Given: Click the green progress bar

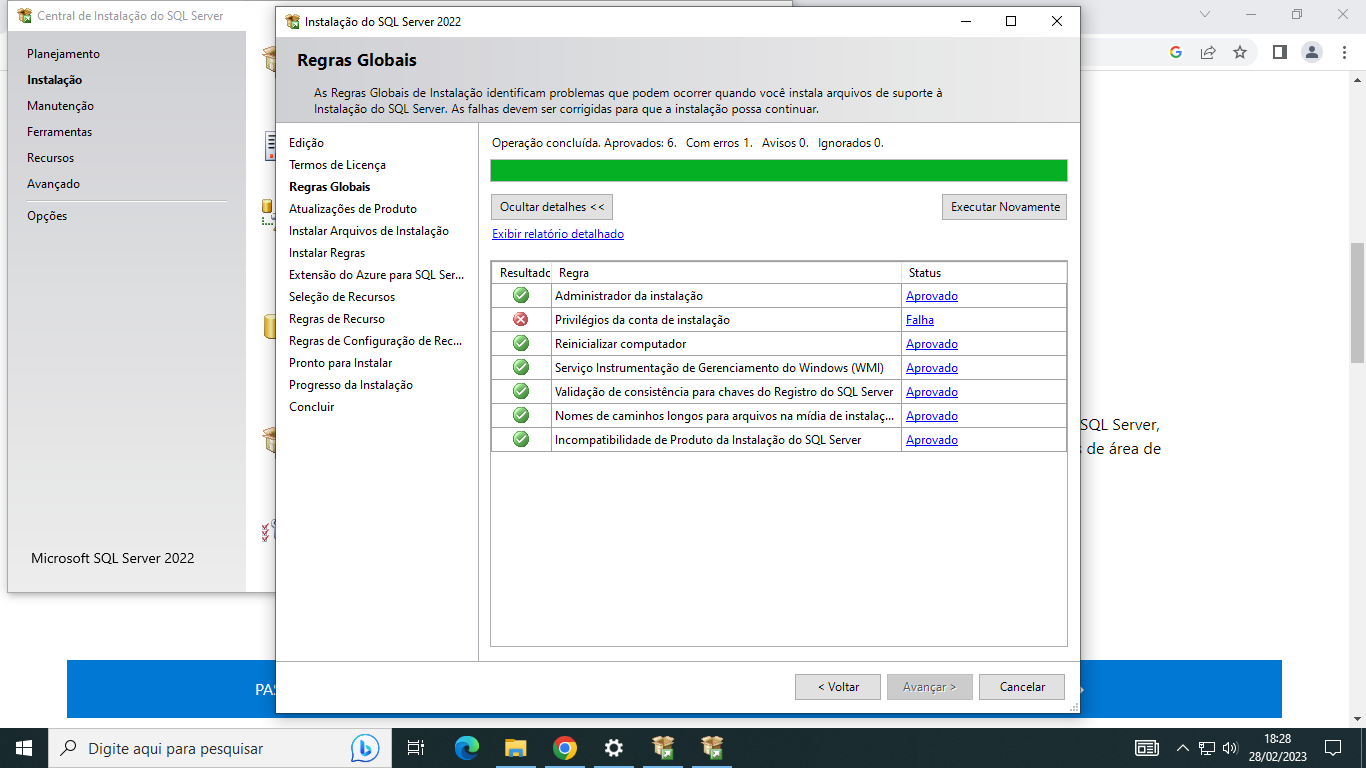Looking at the screenshot, I should pos(779,170).
